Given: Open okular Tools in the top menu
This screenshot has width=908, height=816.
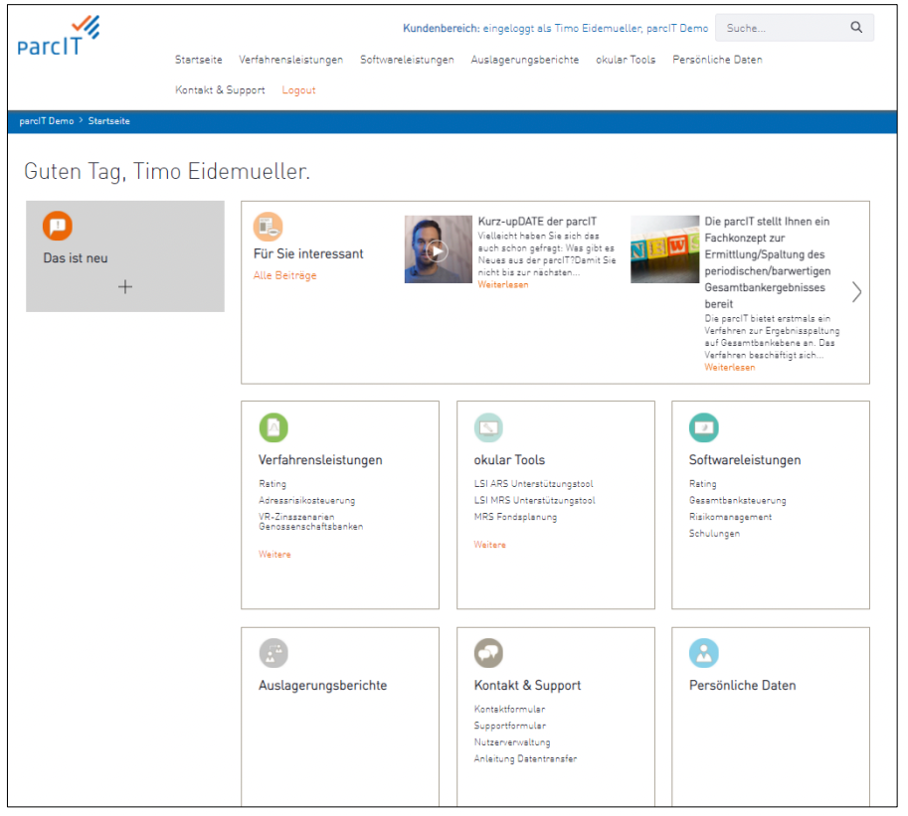Looking at the screenshot, I should tap(625, 60).
